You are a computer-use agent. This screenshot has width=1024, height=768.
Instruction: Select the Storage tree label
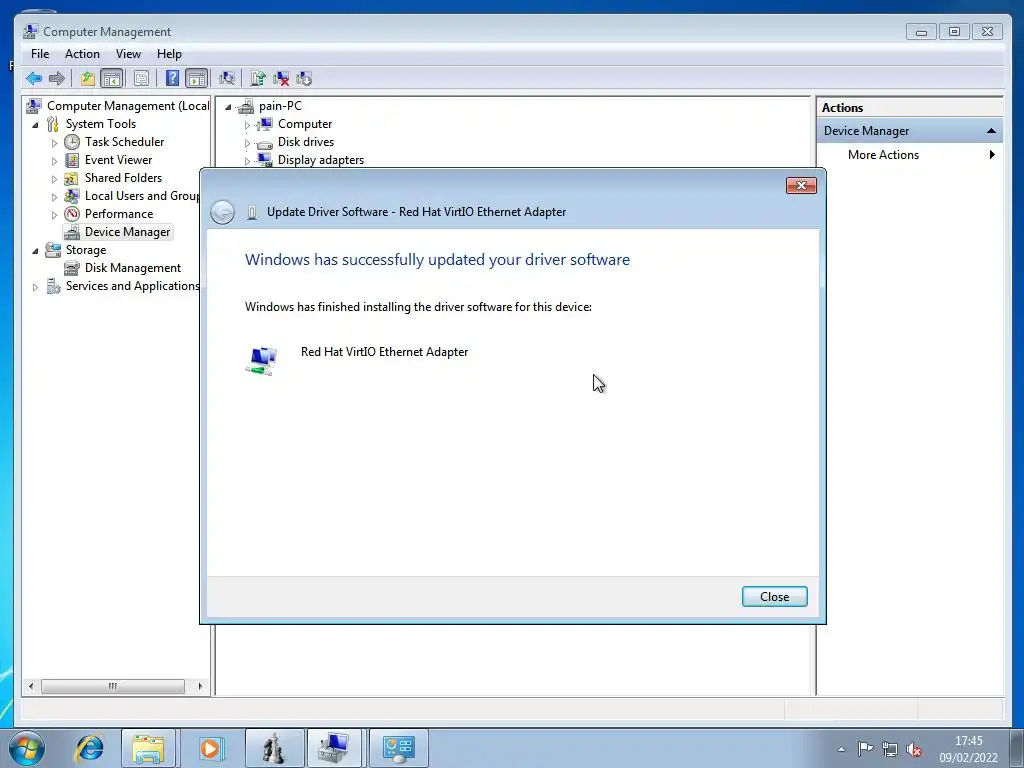(x=86, y=250)
